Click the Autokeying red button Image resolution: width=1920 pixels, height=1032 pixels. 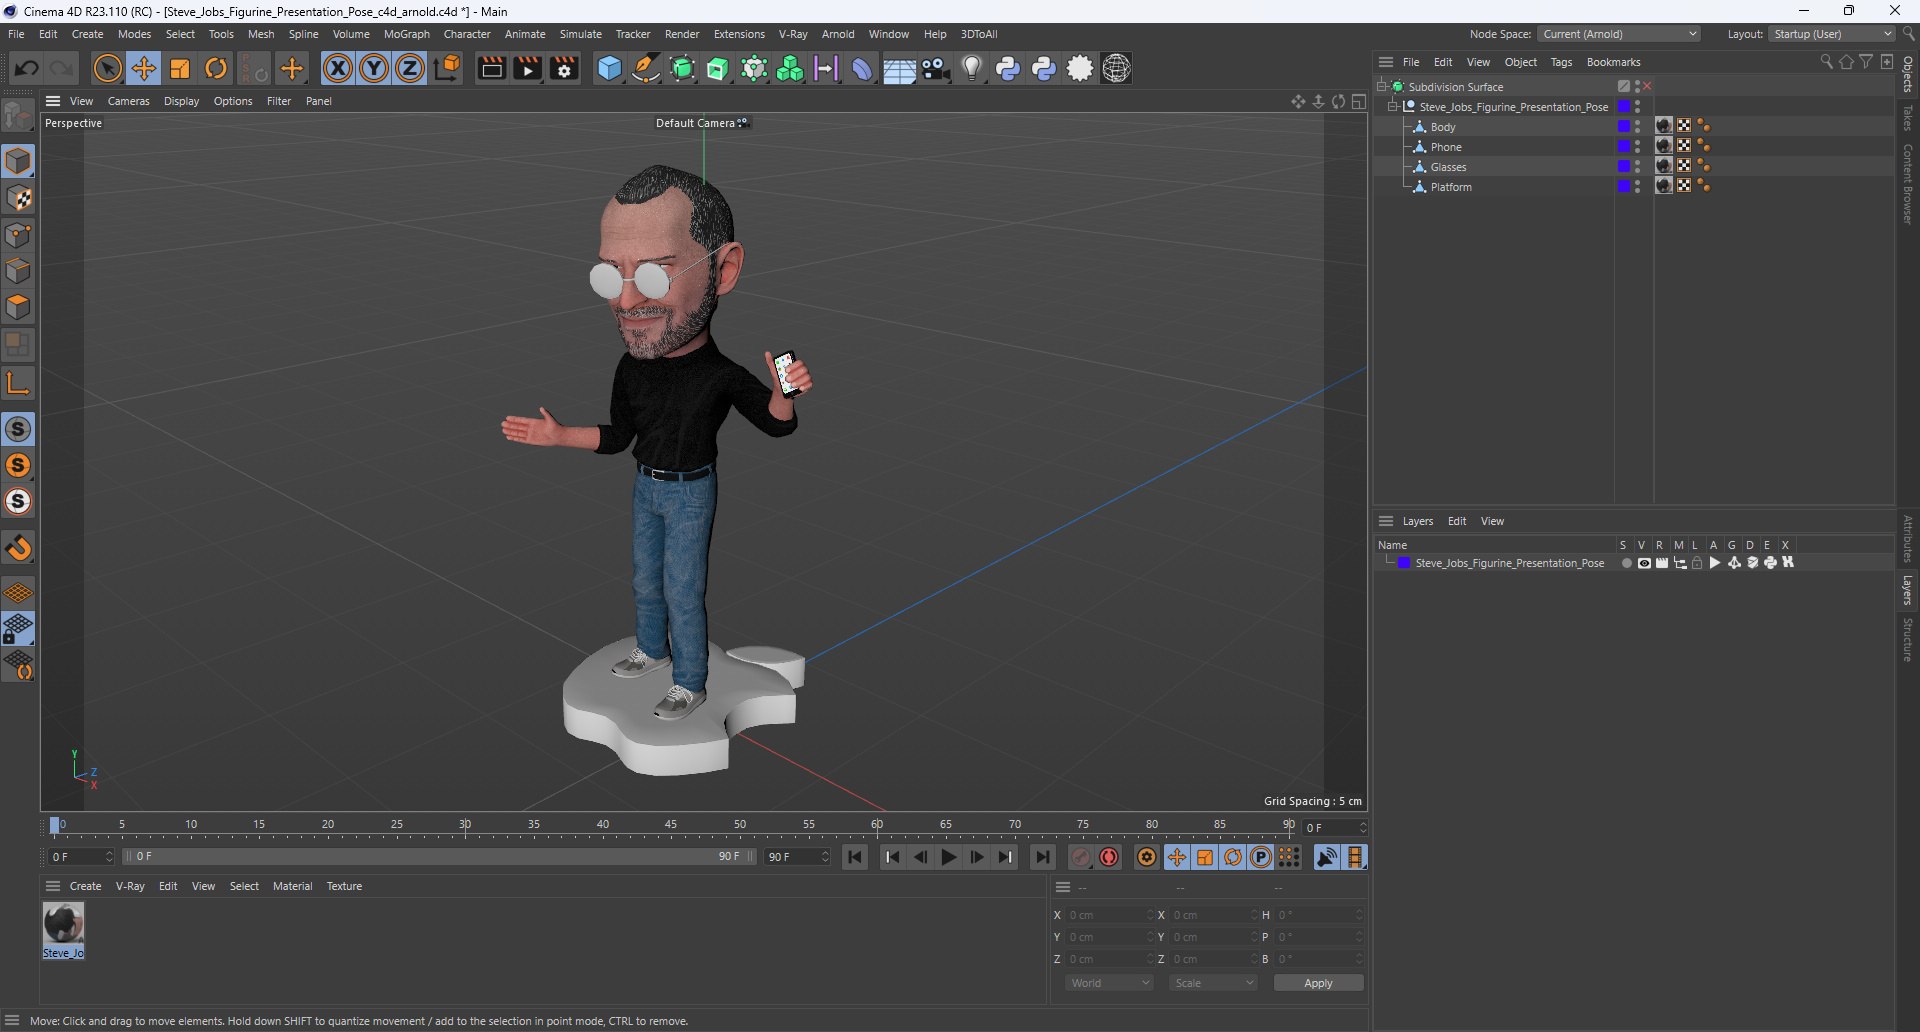pos(1109,857)
